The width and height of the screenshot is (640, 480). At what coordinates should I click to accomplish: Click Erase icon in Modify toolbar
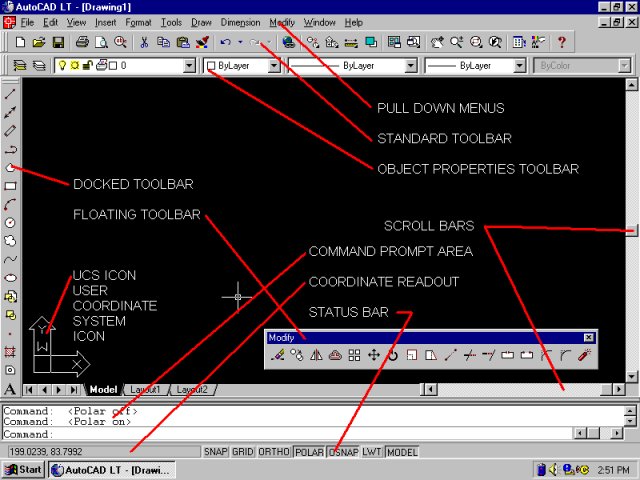(278, 355)
